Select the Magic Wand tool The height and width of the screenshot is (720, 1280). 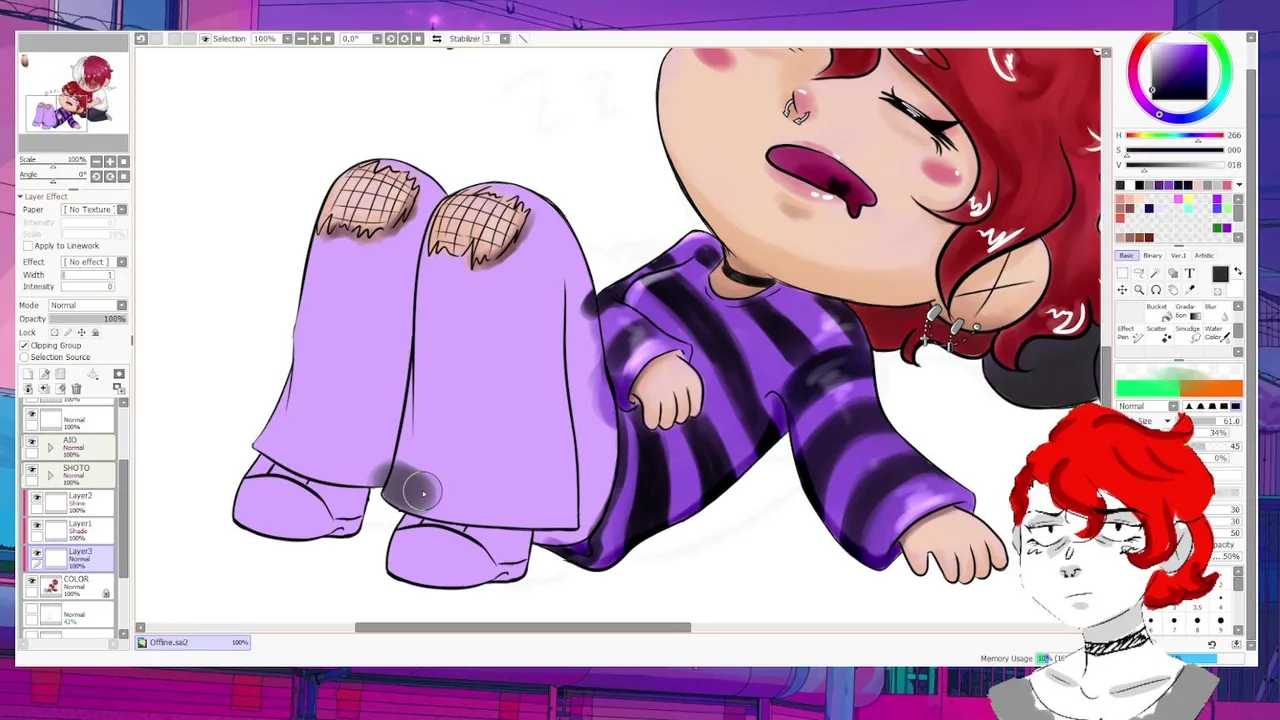click(x=1155, y=273)
